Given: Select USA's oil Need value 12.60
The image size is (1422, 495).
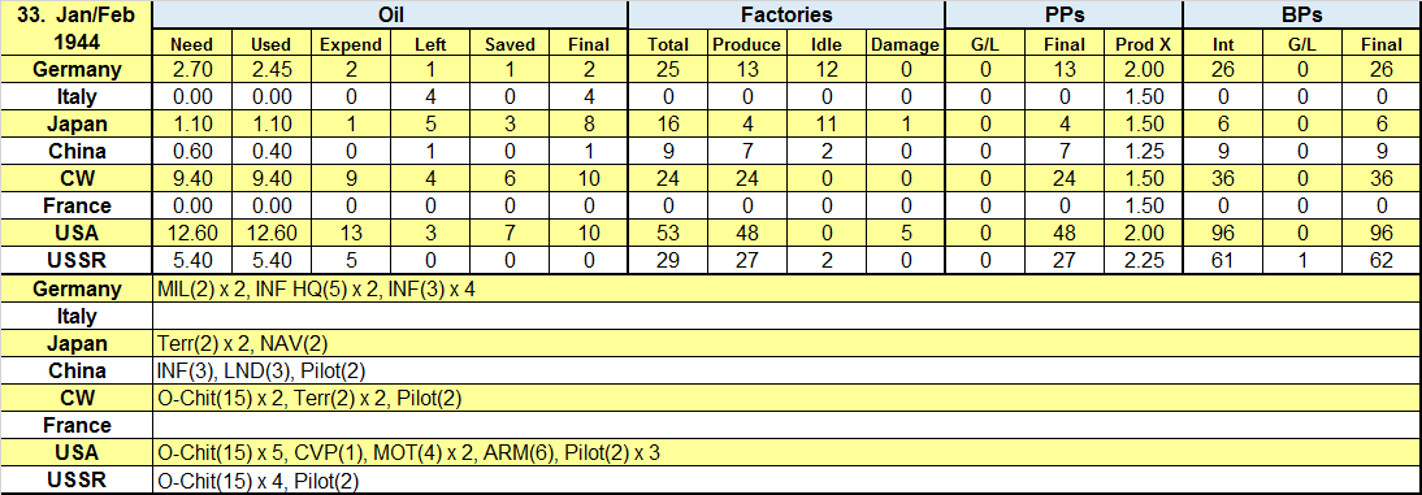Looking at the screenshot, I should [192, 233].
